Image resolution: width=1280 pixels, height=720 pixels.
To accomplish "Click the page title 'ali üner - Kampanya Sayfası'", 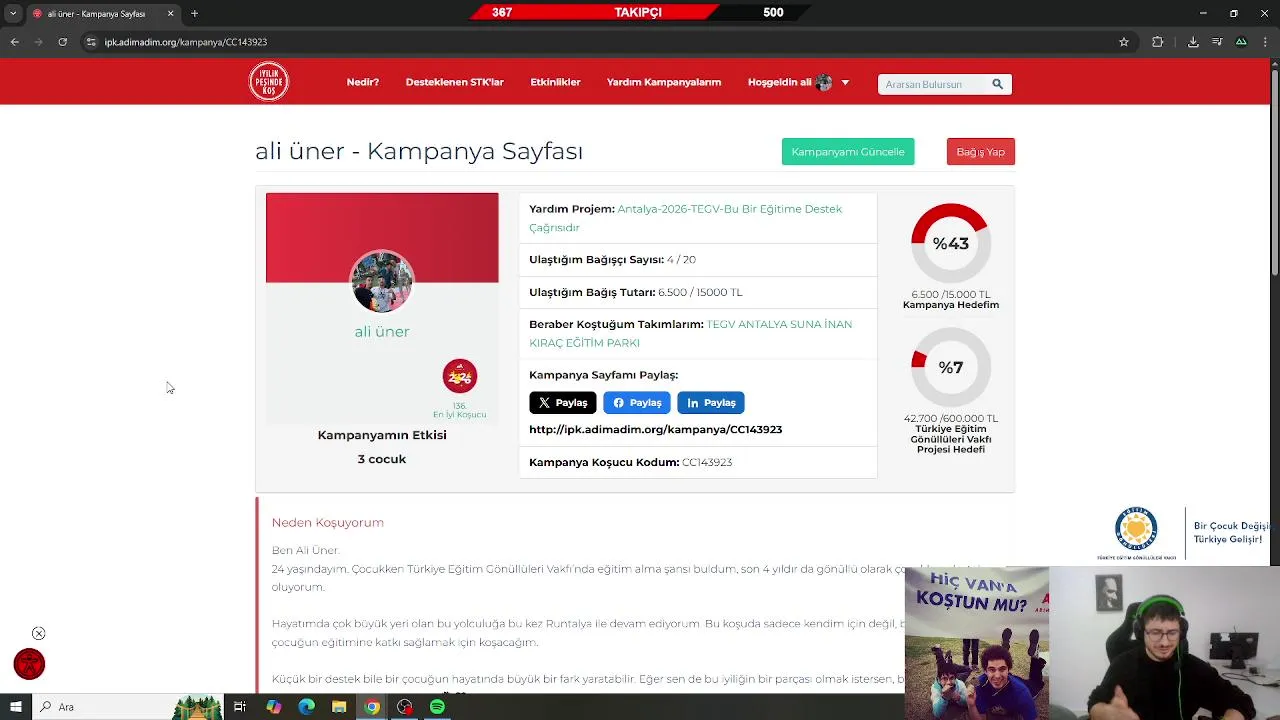I will point(419,151).
